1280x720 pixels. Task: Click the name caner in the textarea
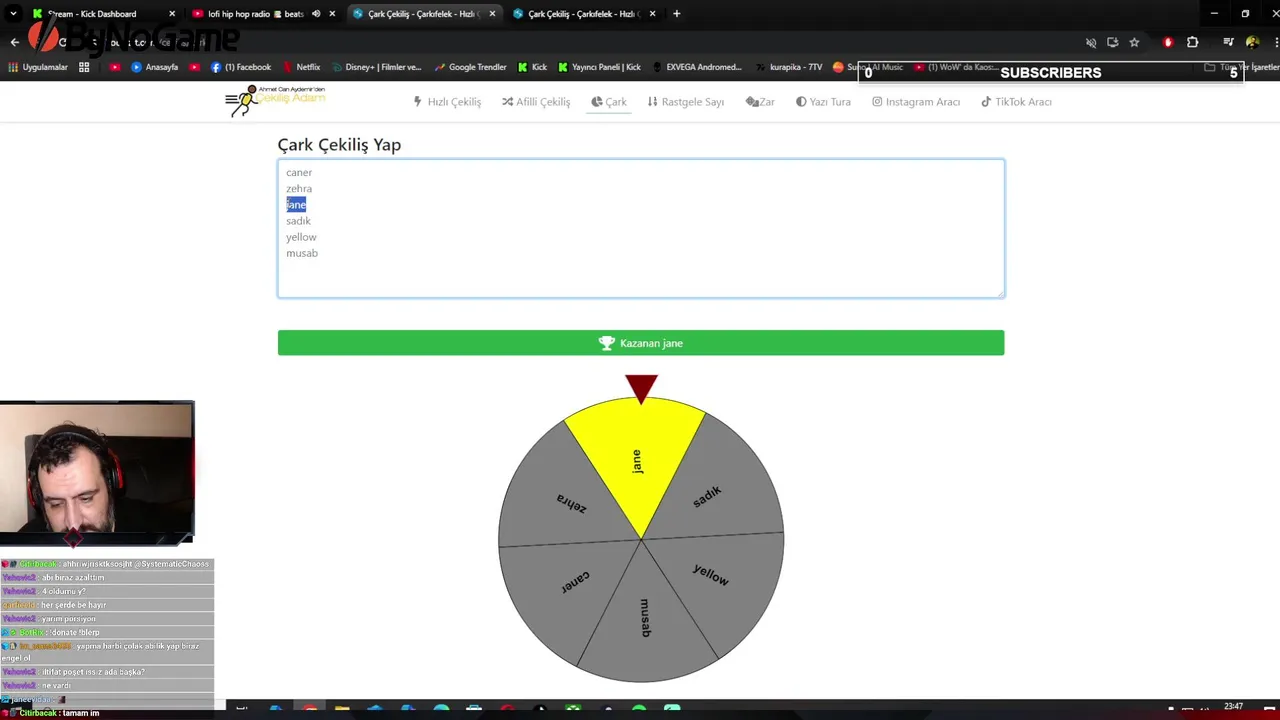[x=299, y=172]
